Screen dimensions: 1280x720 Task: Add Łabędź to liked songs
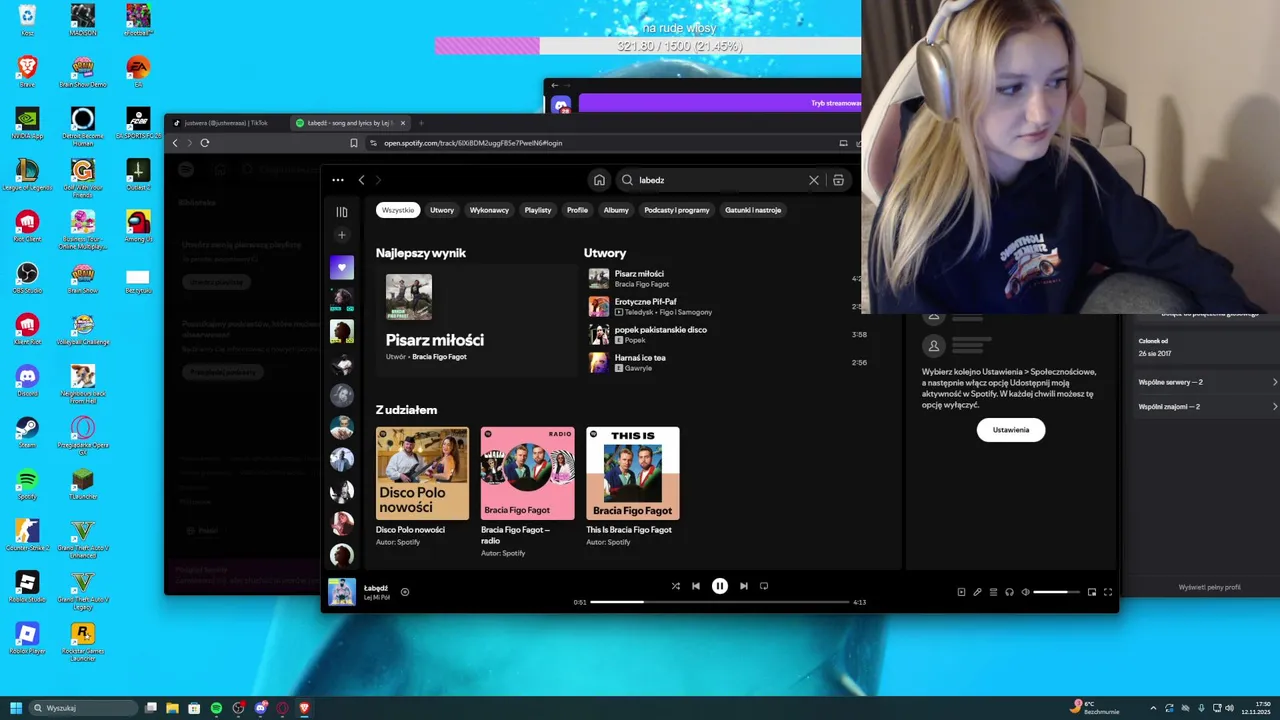tap(405, 592)
